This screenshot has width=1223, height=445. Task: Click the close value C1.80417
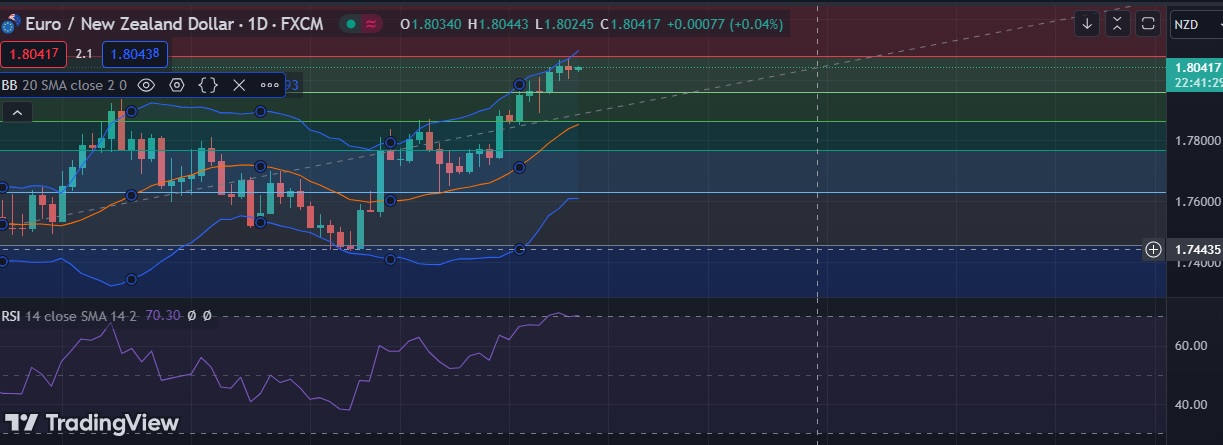pos(629,24)
